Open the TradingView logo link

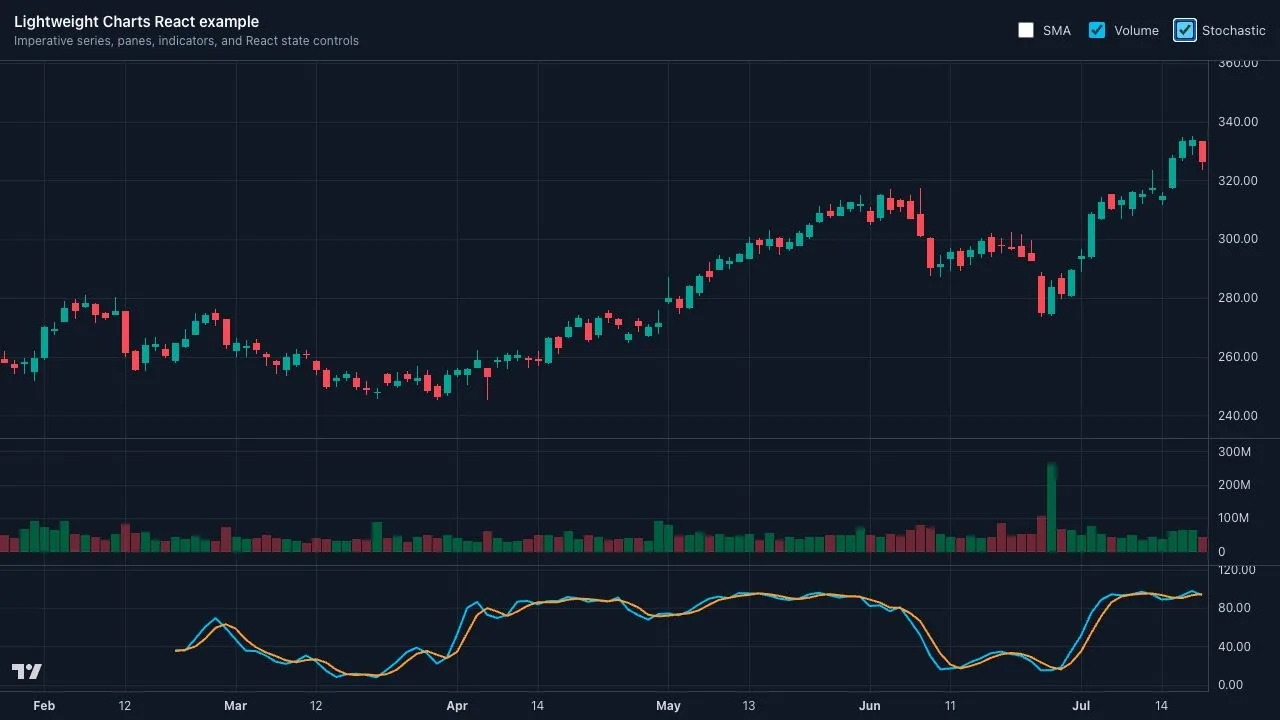click(27, 671)
